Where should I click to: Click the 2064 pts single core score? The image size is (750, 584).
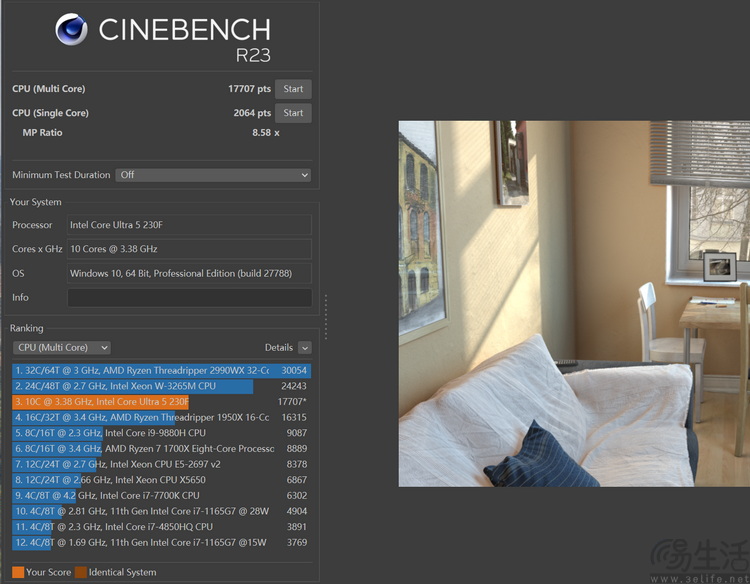252,113
